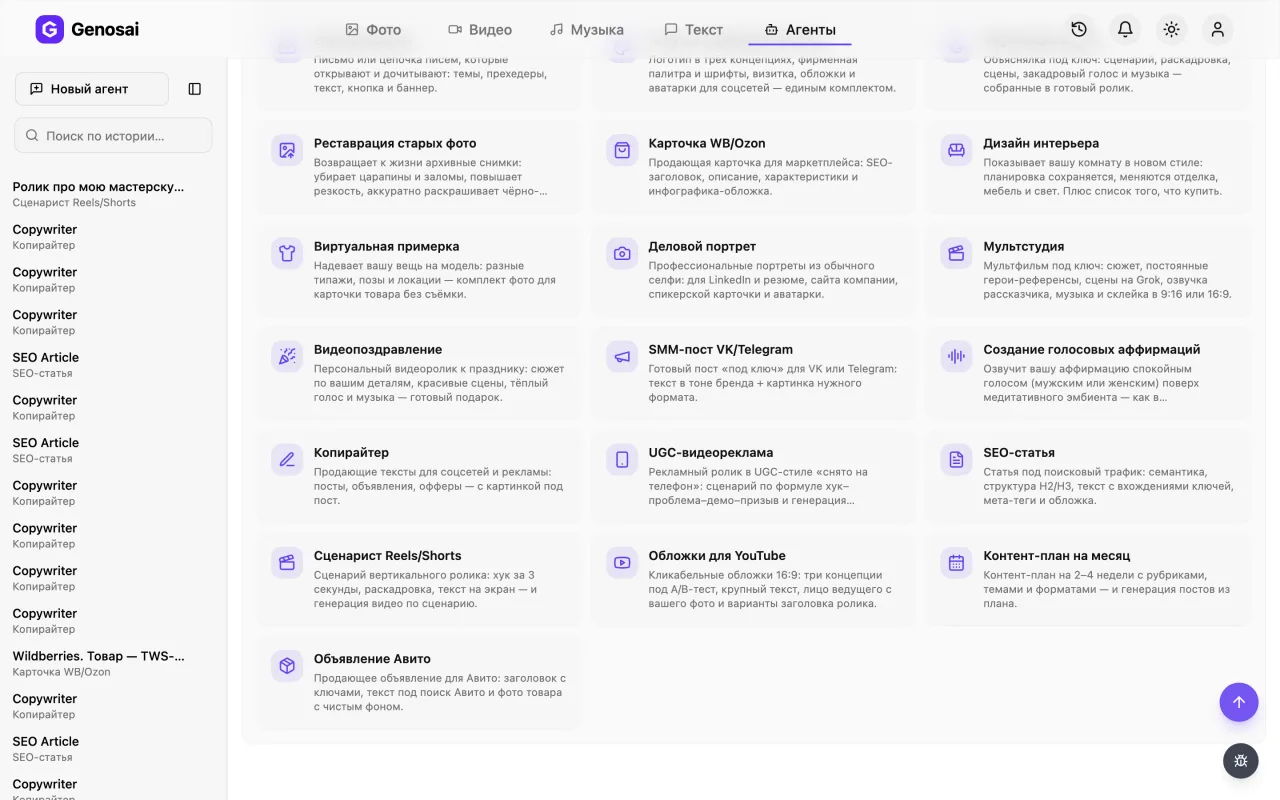
Task: Open SMM-пост VK/Telegram title
Action: [721, 349]
